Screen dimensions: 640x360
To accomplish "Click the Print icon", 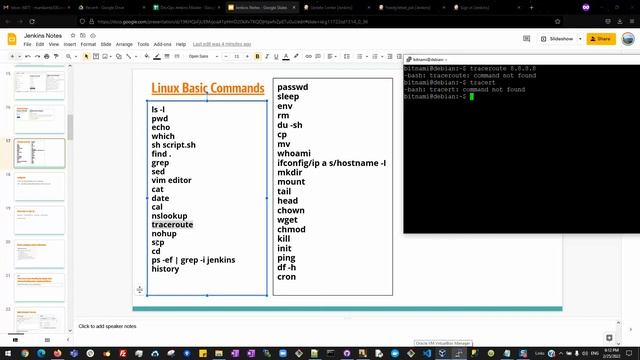I will [x=47, y=56].
